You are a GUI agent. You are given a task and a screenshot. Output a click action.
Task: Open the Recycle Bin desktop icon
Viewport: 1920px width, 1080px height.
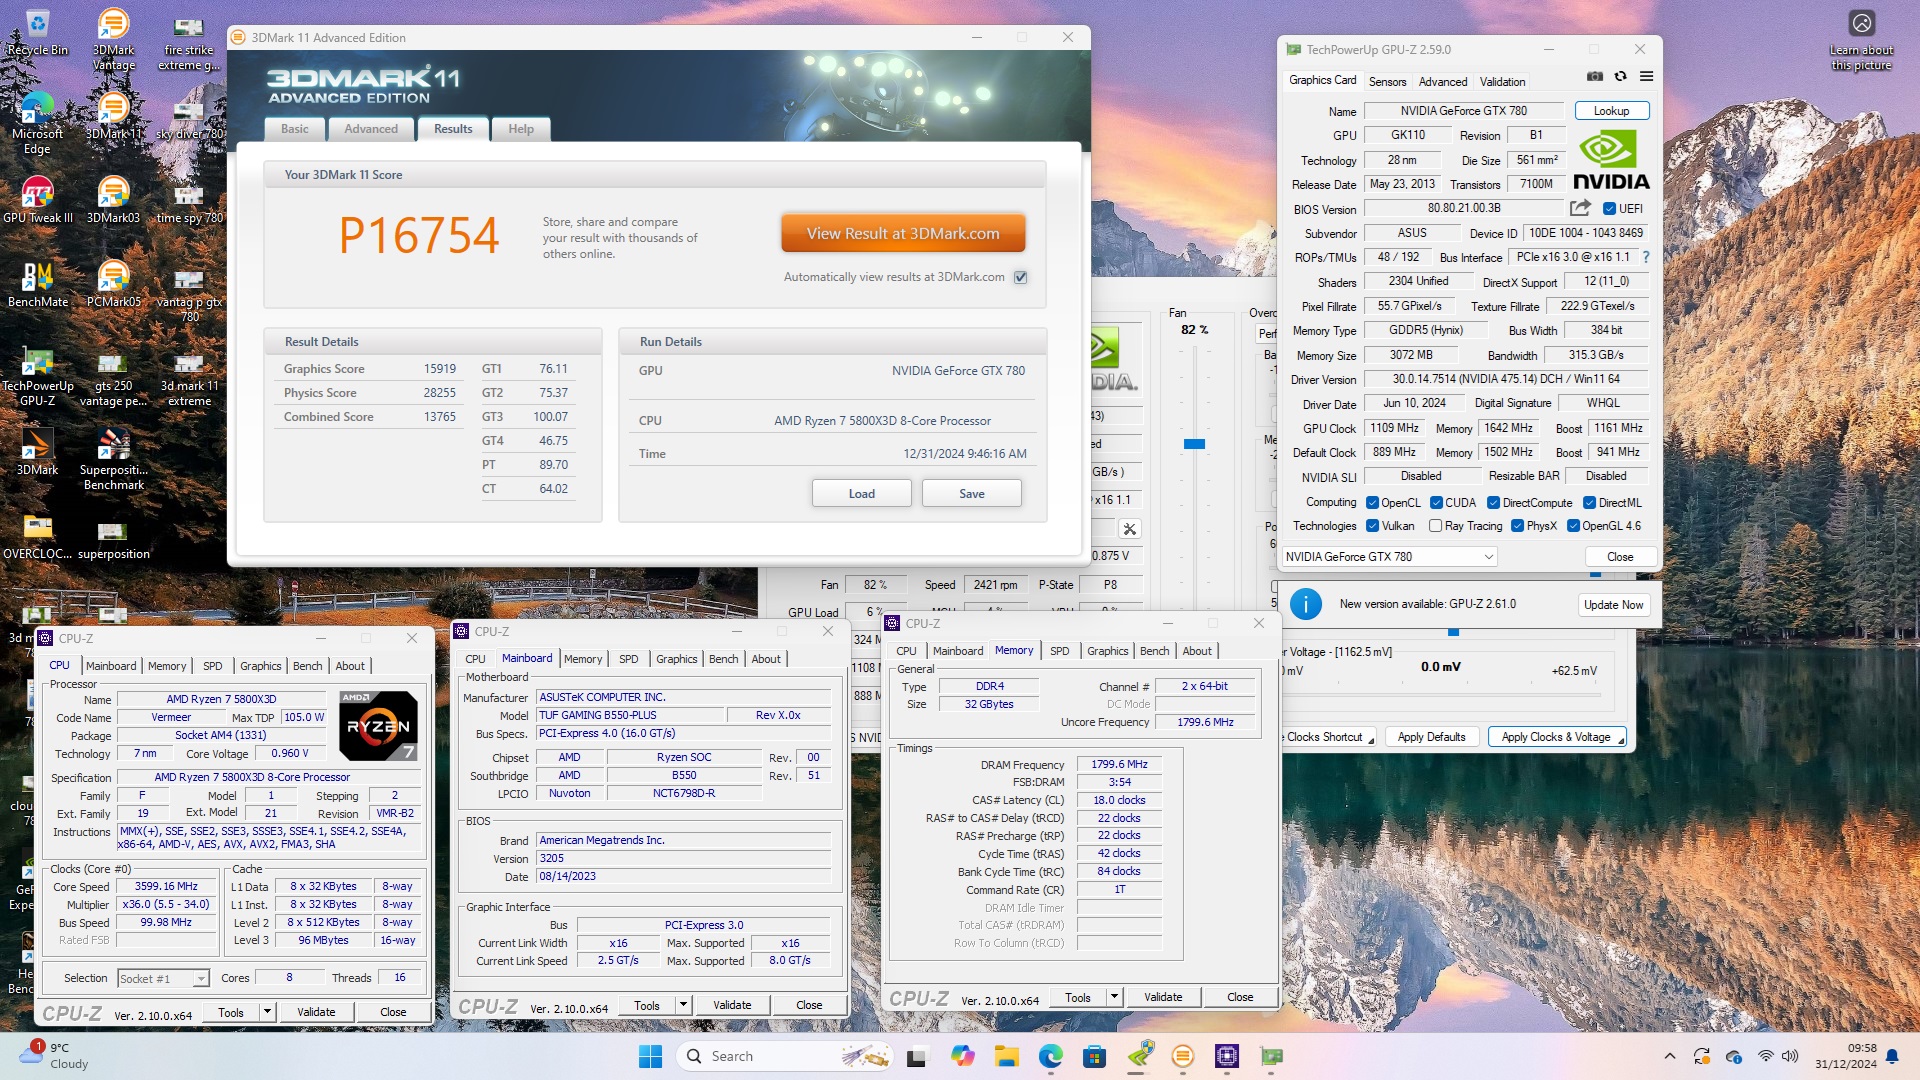37,33
